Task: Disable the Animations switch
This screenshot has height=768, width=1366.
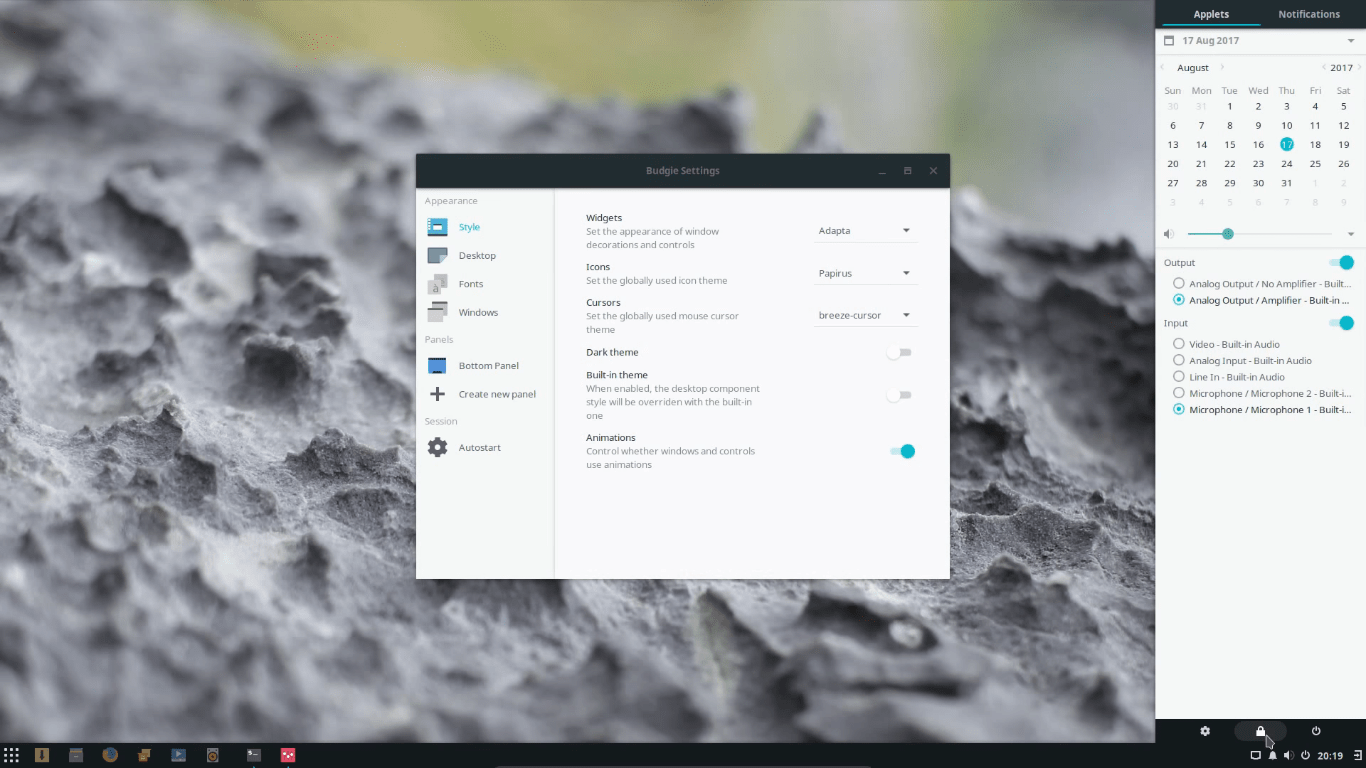Action: coord(902,451)
